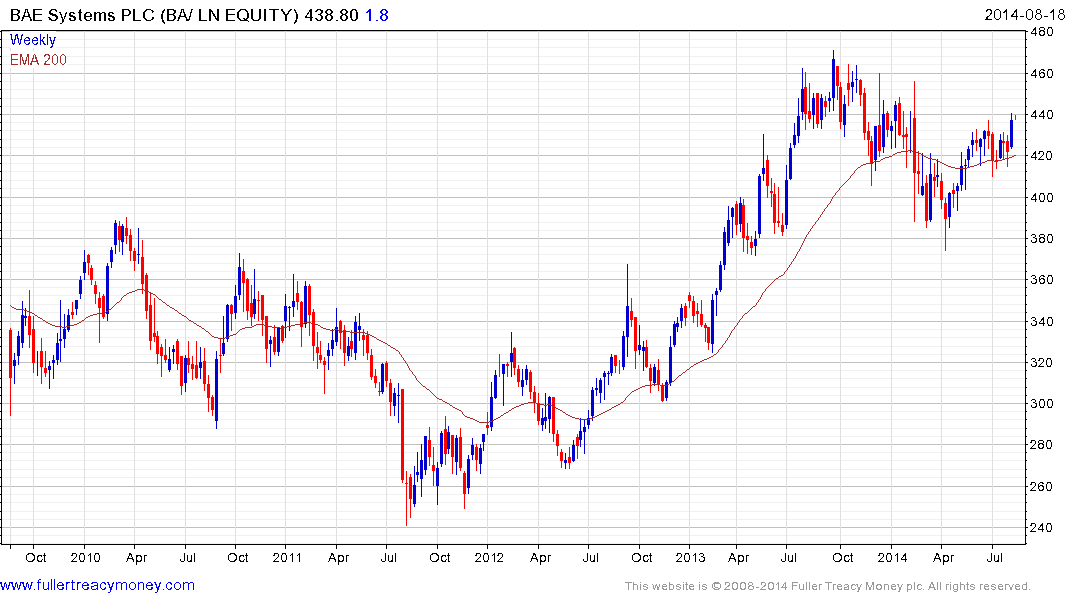Click the 480 price axis label
Screen dimensions: 1075x600
[x=1045, y=32]
